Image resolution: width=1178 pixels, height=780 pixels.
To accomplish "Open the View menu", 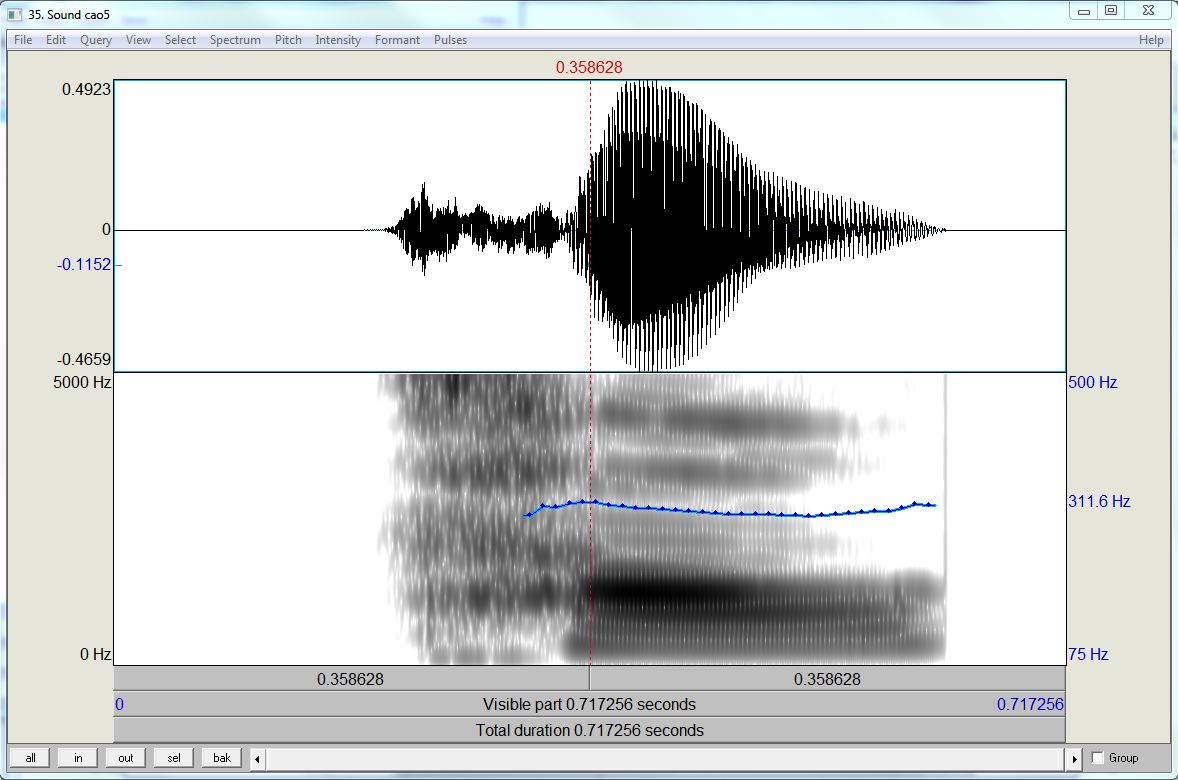I will pos(138,40).
